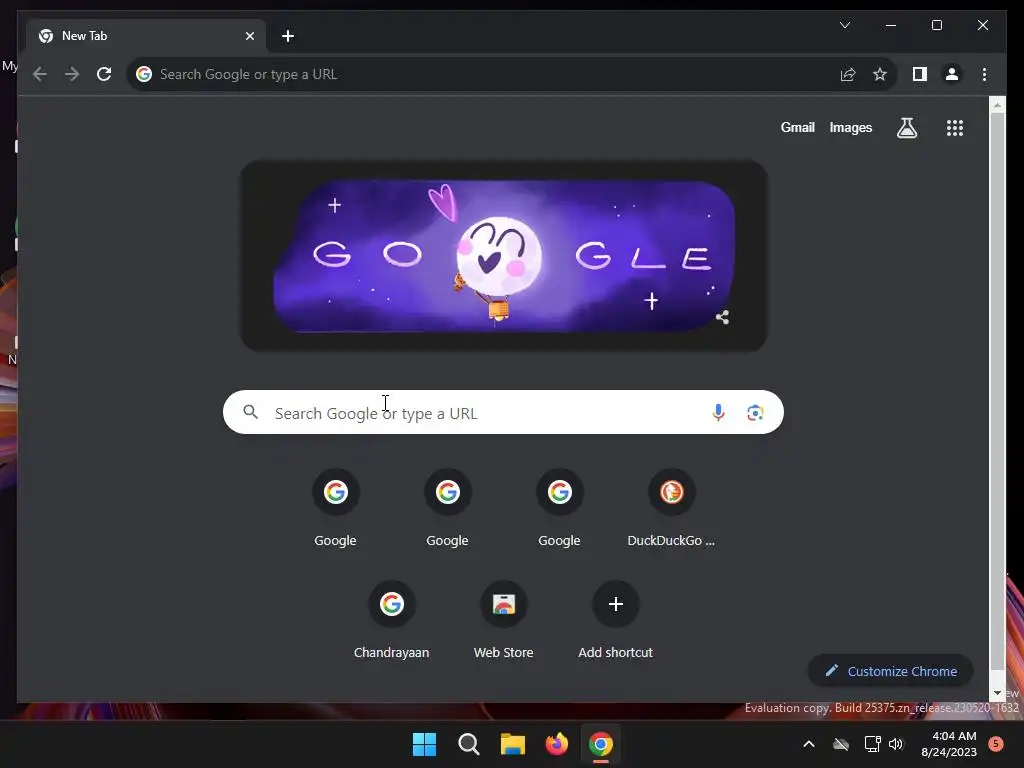Click the magnifier icon in the search box
1024x768 pixels.
click(x=251, y=412)
